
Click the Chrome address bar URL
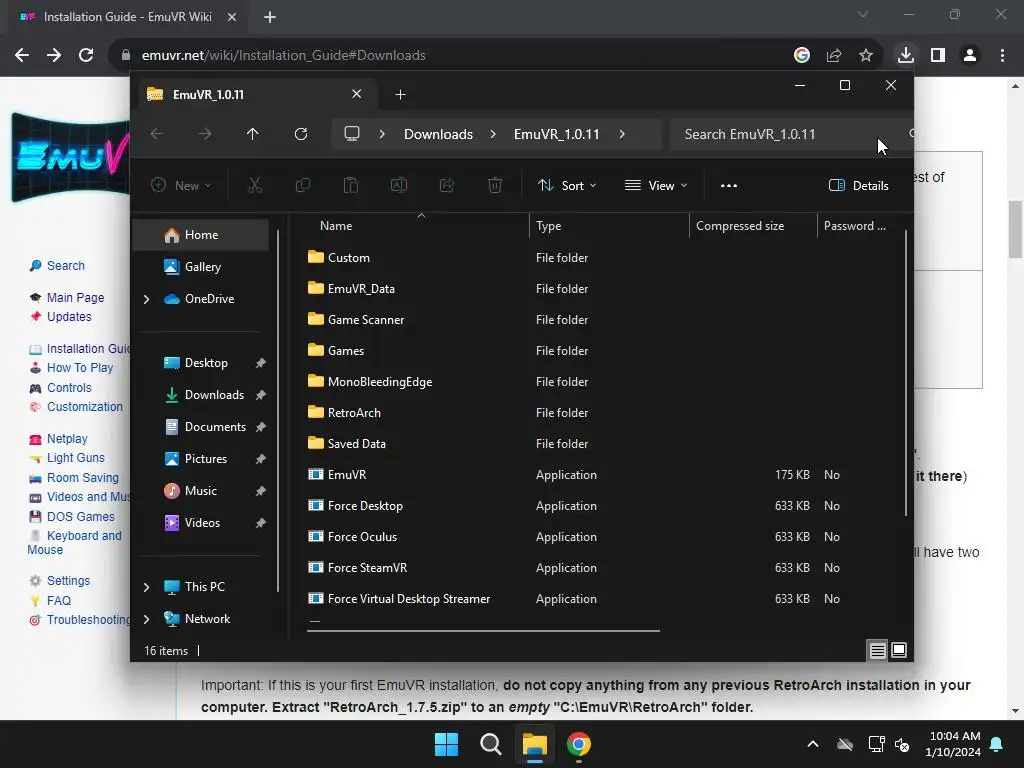(x=283, y=55)
